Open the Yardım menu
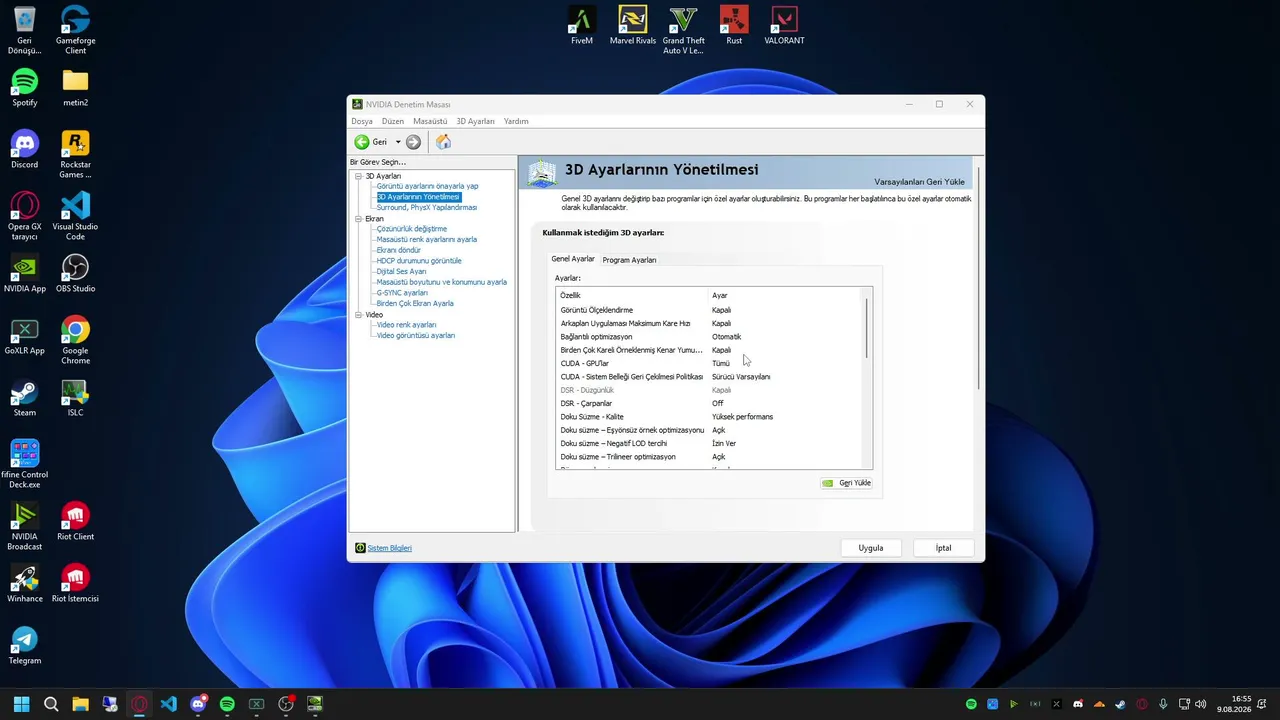This screenshot has height=720, width=1280. click(x=516, y=121)
